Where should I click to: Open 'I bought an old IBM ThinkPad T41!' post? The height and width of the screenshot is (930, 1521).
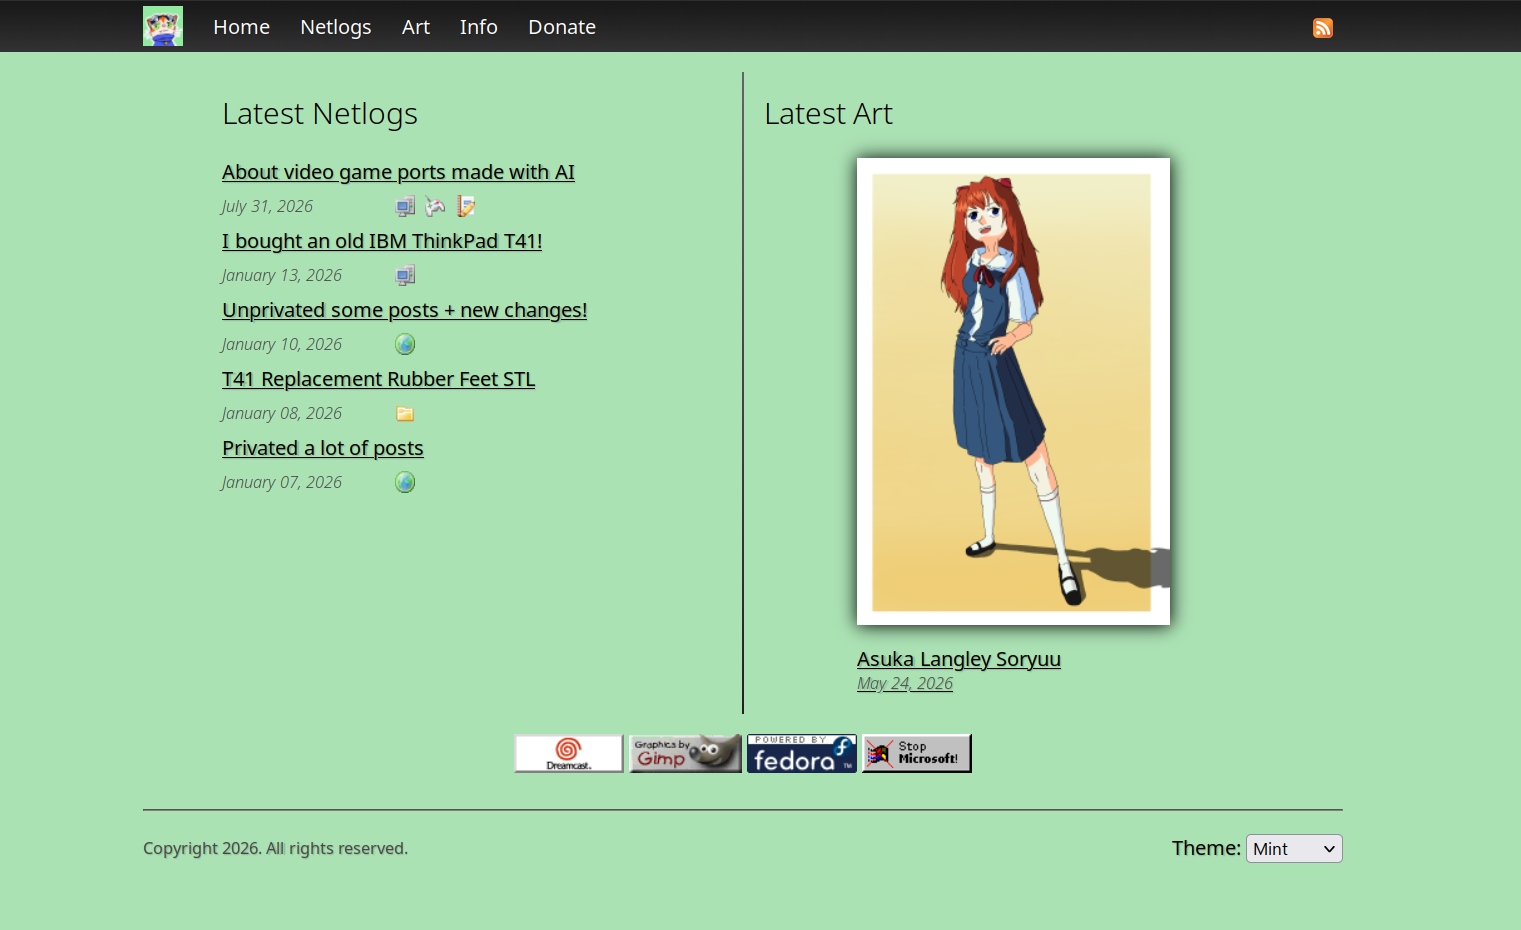pyautogui.click(x=382, y=241)
